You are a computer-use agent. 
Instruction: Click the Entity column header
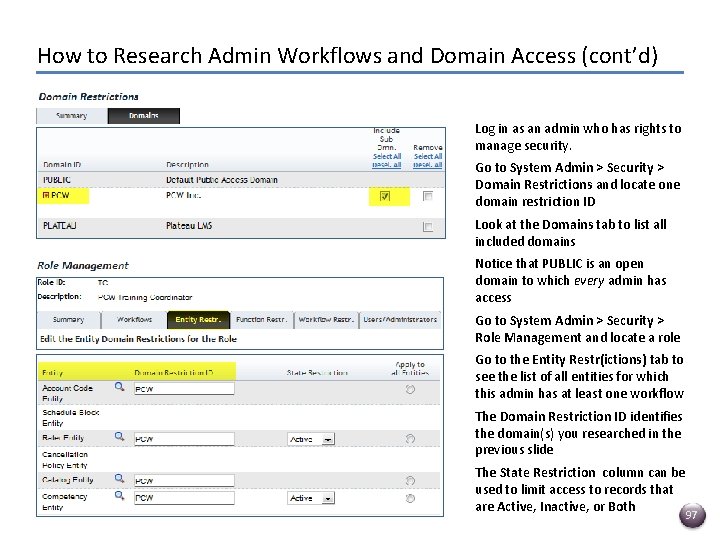[52, 372]
